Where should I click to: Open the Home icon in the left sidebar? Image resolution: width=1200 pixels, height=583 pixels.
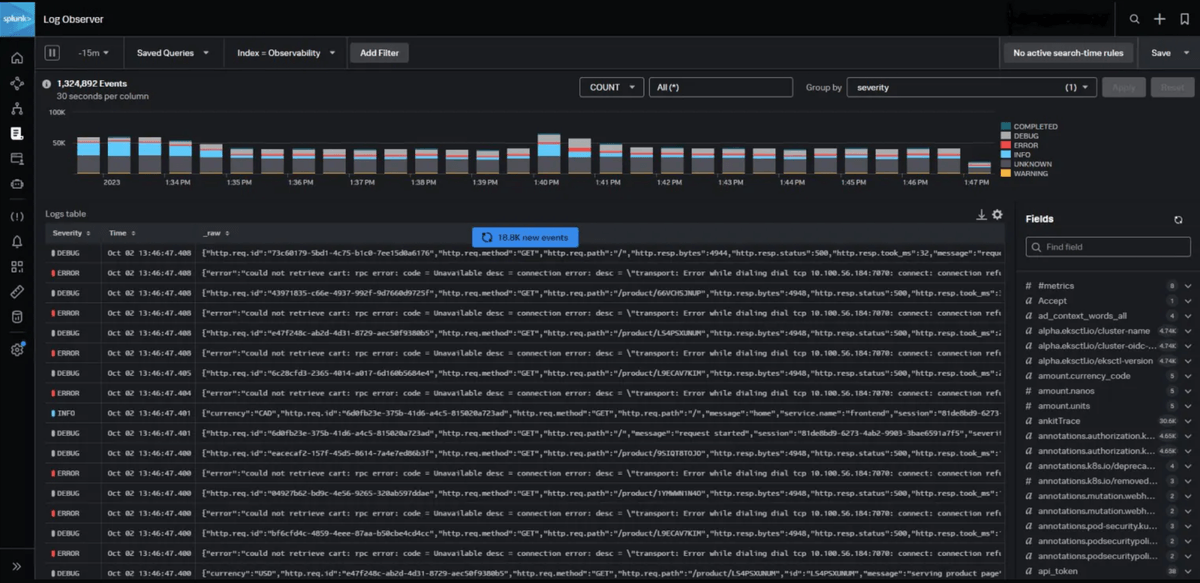(17, 58)
